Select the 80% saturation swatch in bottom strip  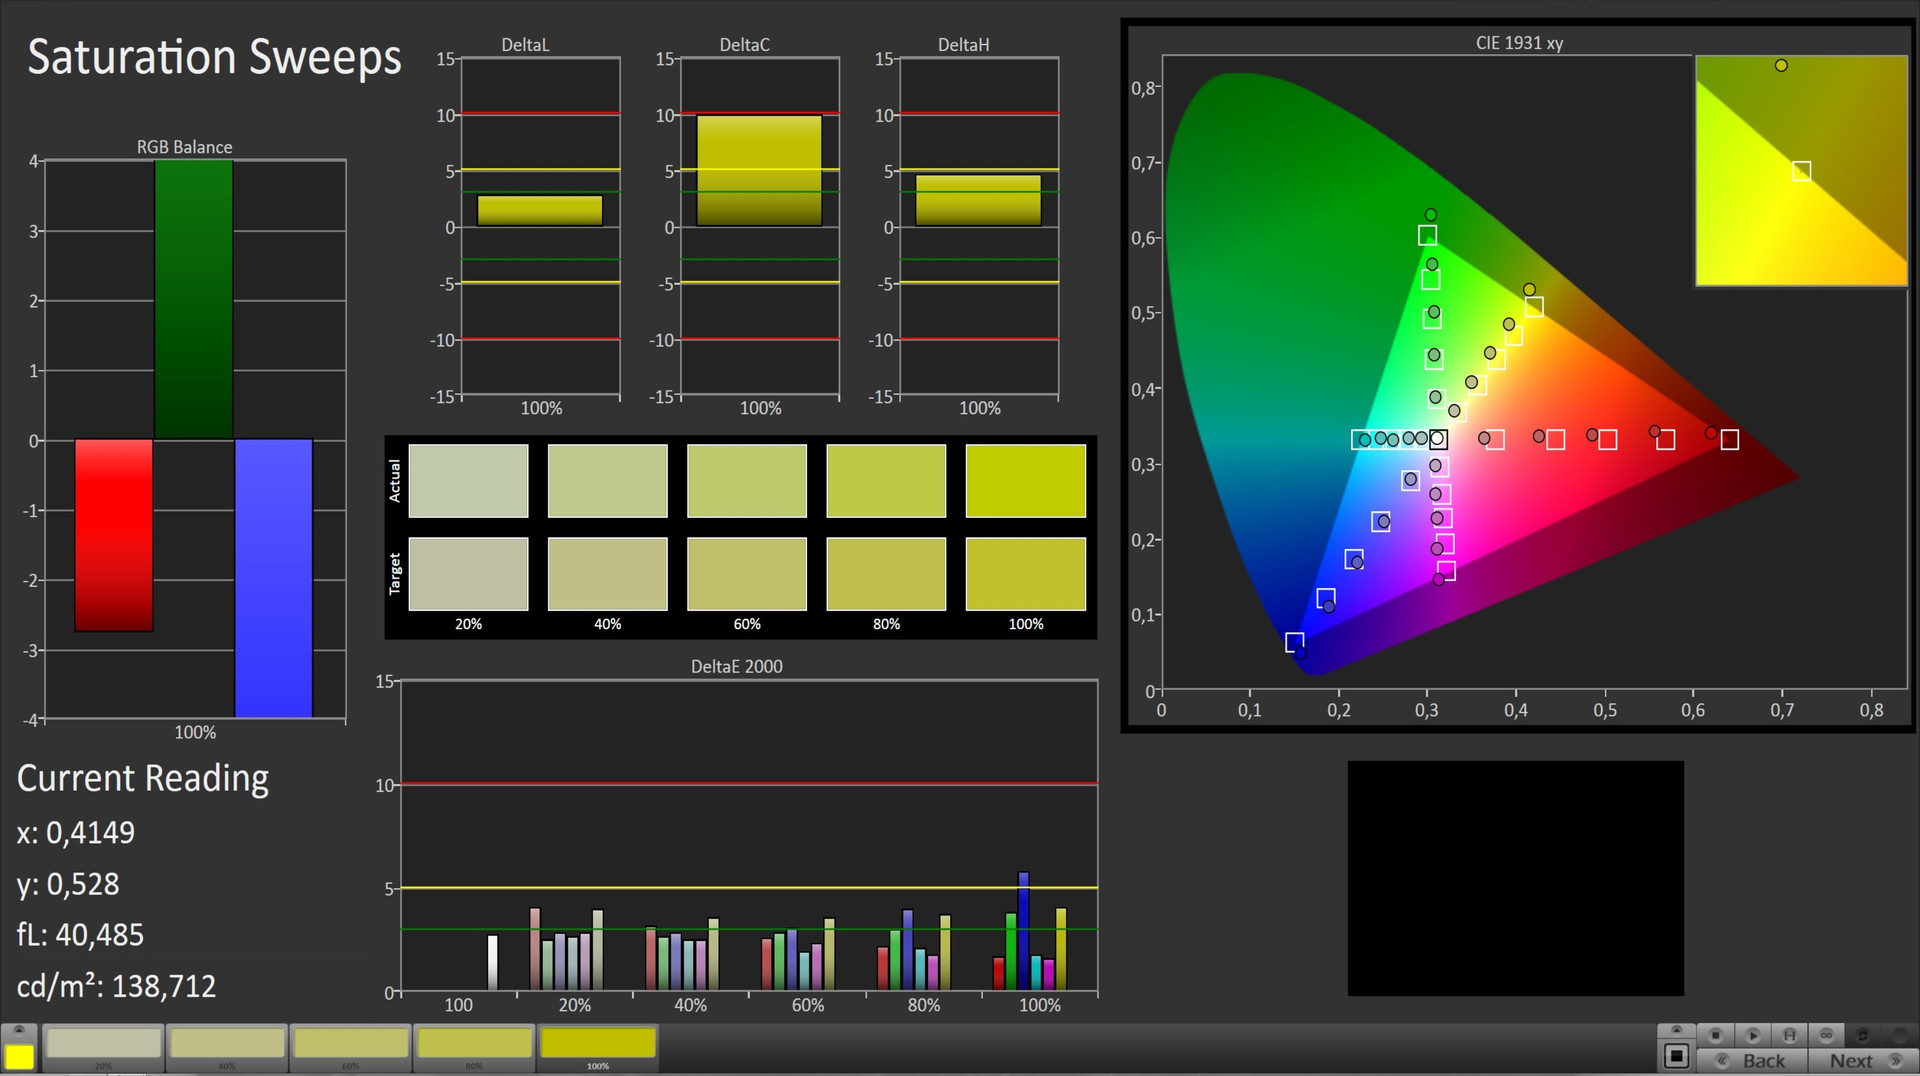coord(474,1048)
